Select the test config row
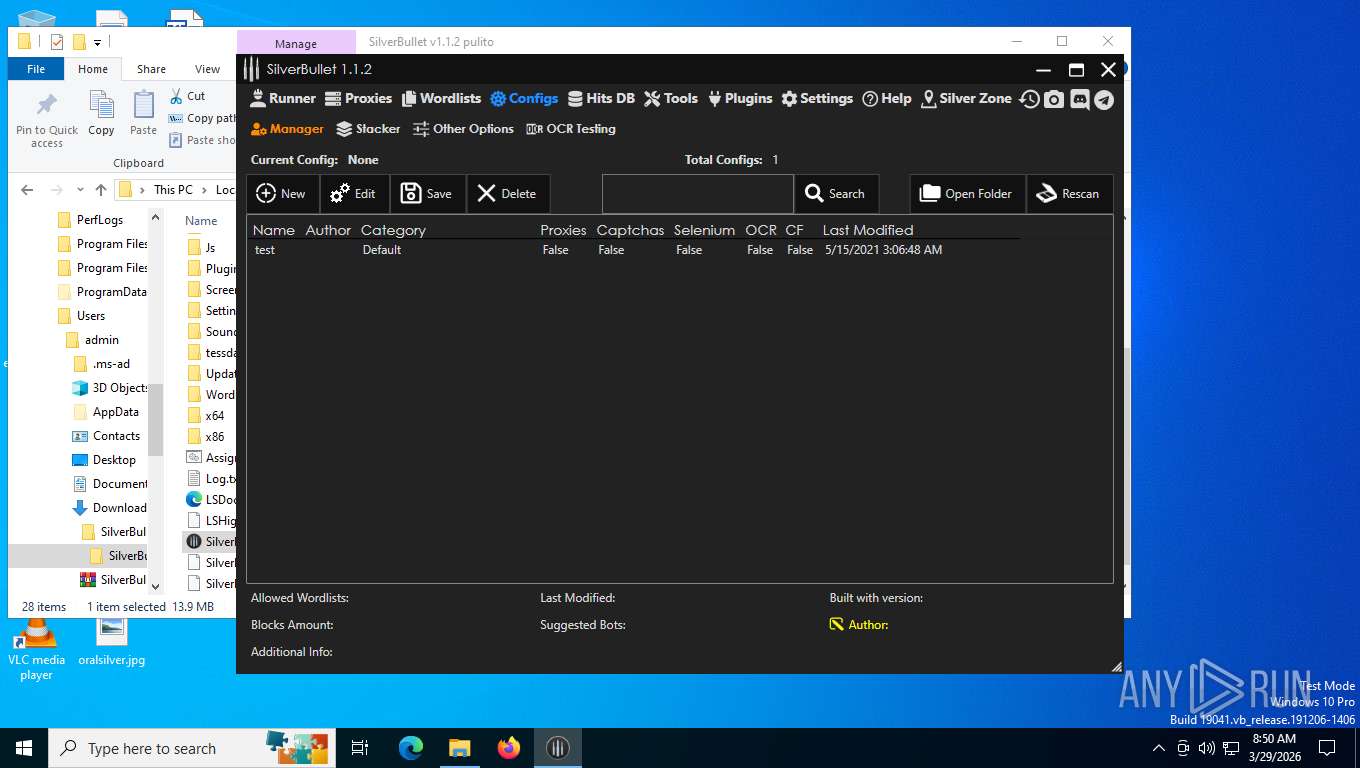Image resolution: width=1360 pixels, height=768 pixels. tap(634, 250)
